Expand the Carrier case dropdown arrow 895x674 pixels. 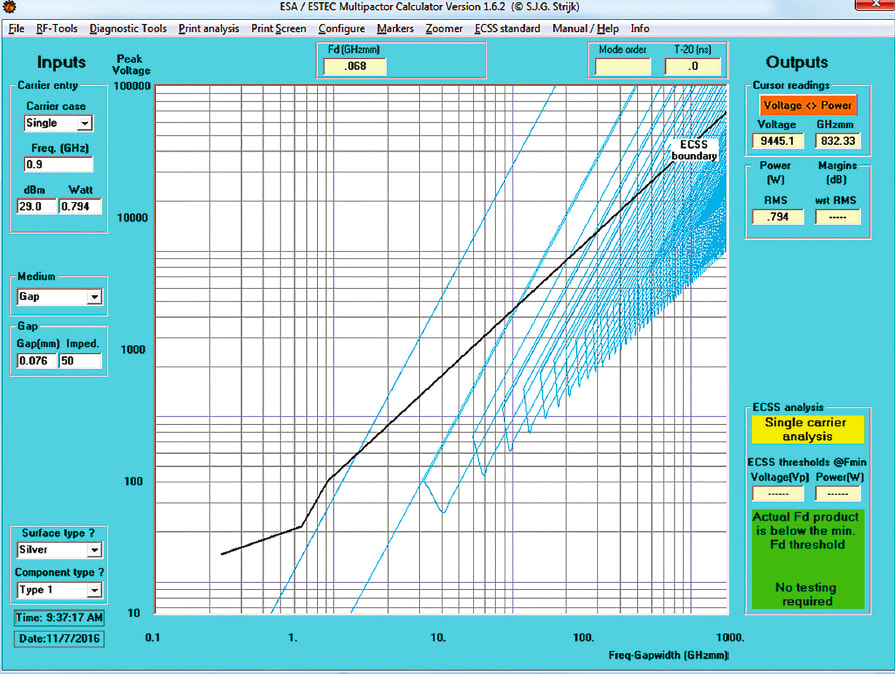click(x=85, y=123)
